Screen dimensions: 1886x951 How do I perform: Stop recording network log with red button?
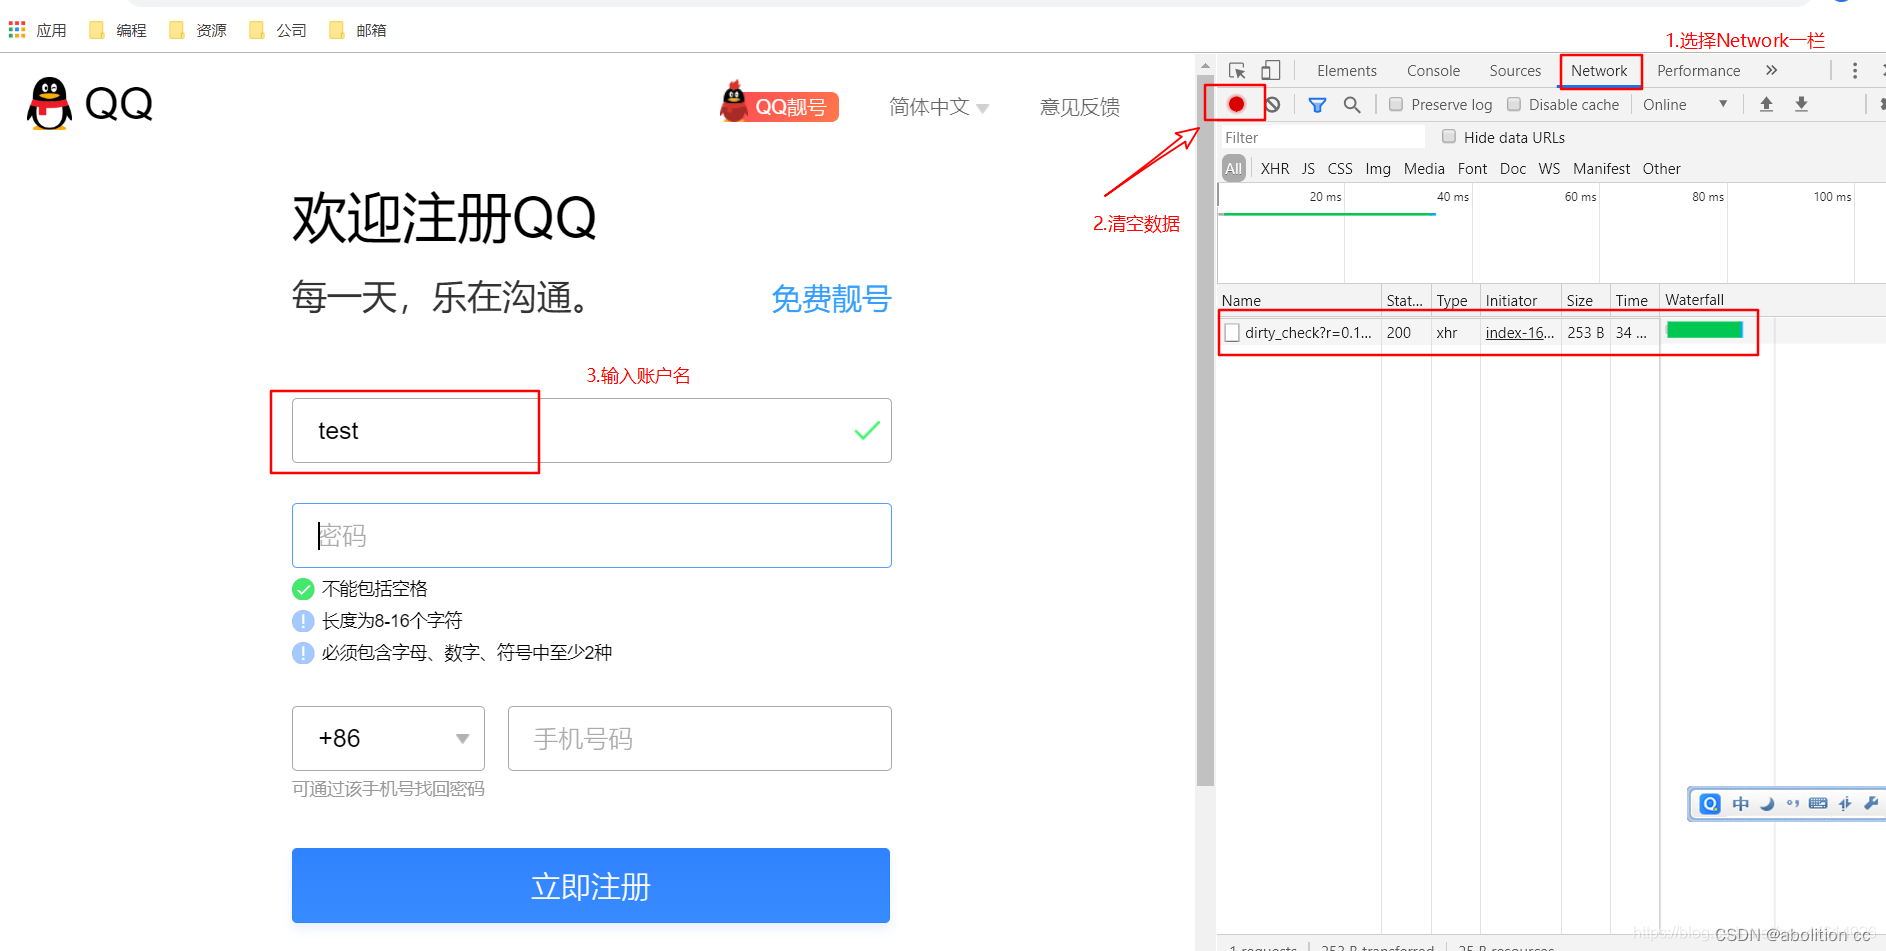point(1236,104)
